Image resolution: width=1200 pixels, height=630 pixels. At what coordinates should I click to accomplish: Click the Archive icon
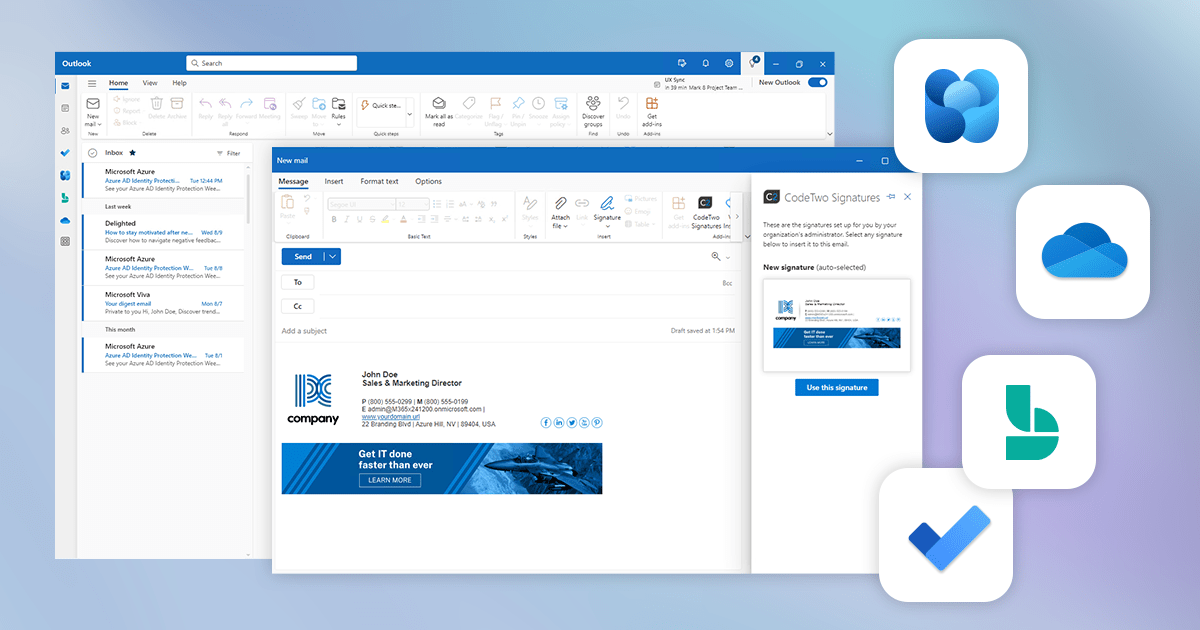click(x=177, y=102)
